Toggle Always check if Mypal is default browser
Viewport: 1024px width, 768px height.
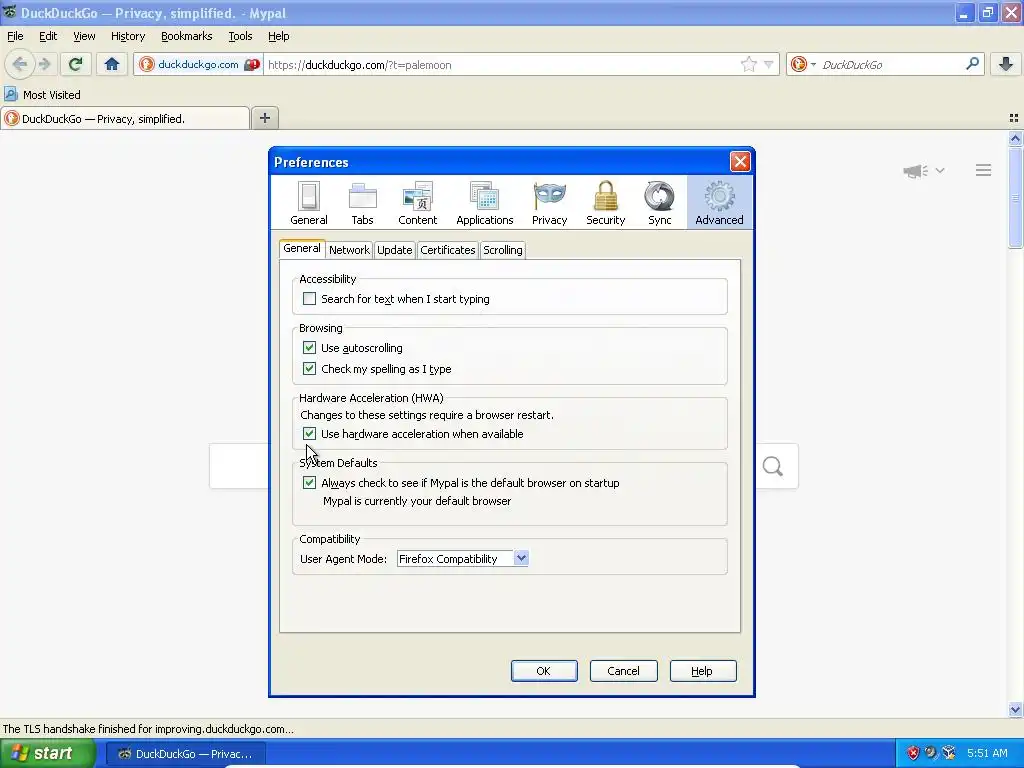coord(309,483)
